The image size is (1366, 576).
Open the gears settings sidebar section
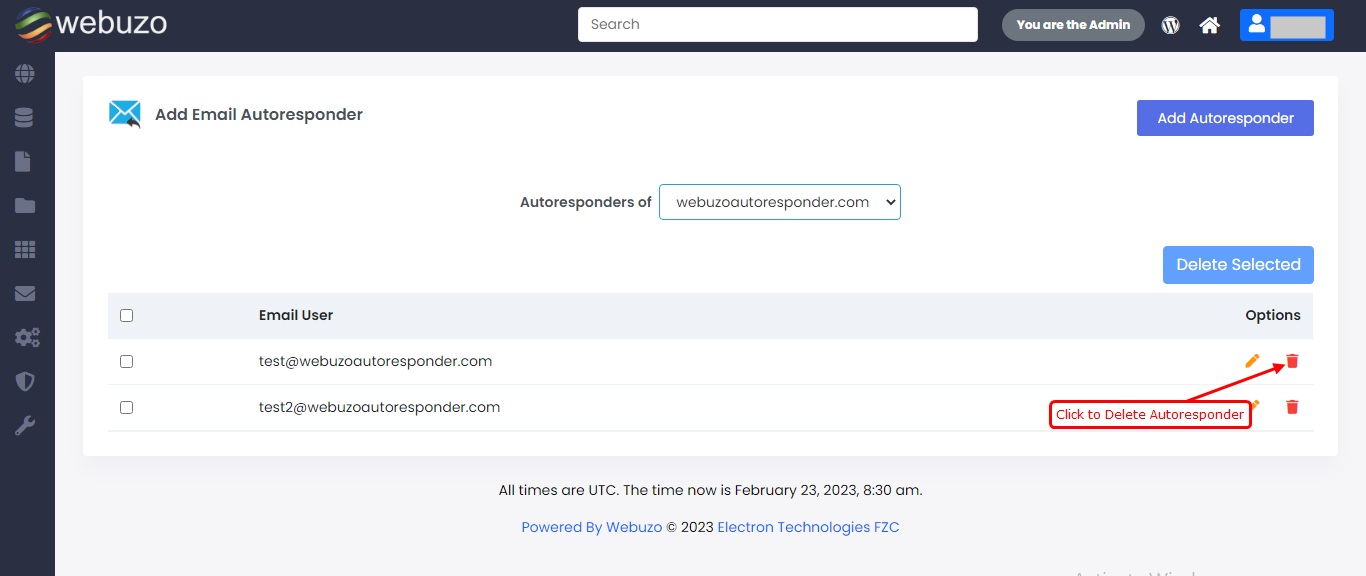point(27,338)
